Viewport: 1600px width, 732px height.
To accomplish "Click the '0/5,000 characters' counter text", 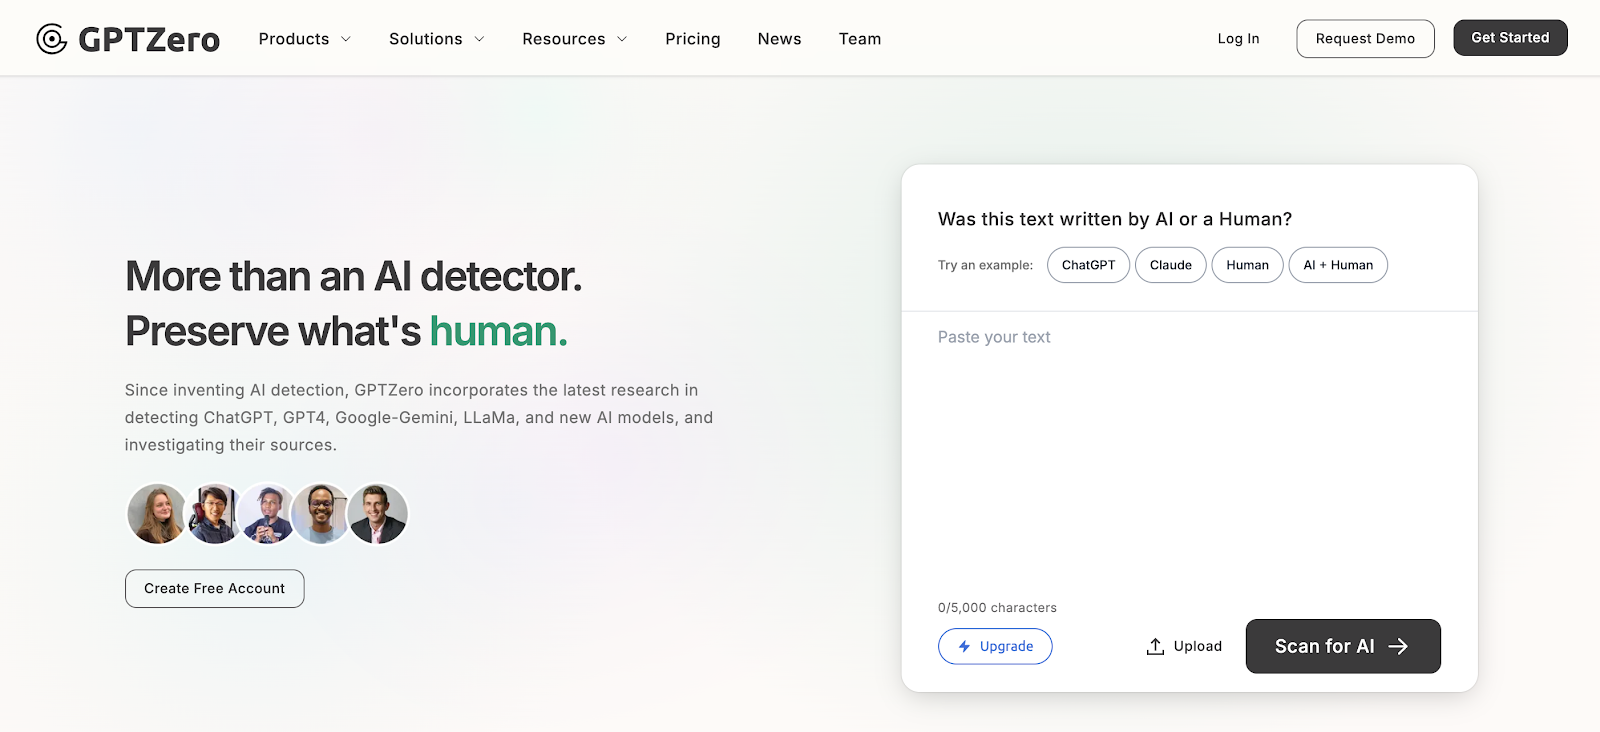I will [997, 607].
